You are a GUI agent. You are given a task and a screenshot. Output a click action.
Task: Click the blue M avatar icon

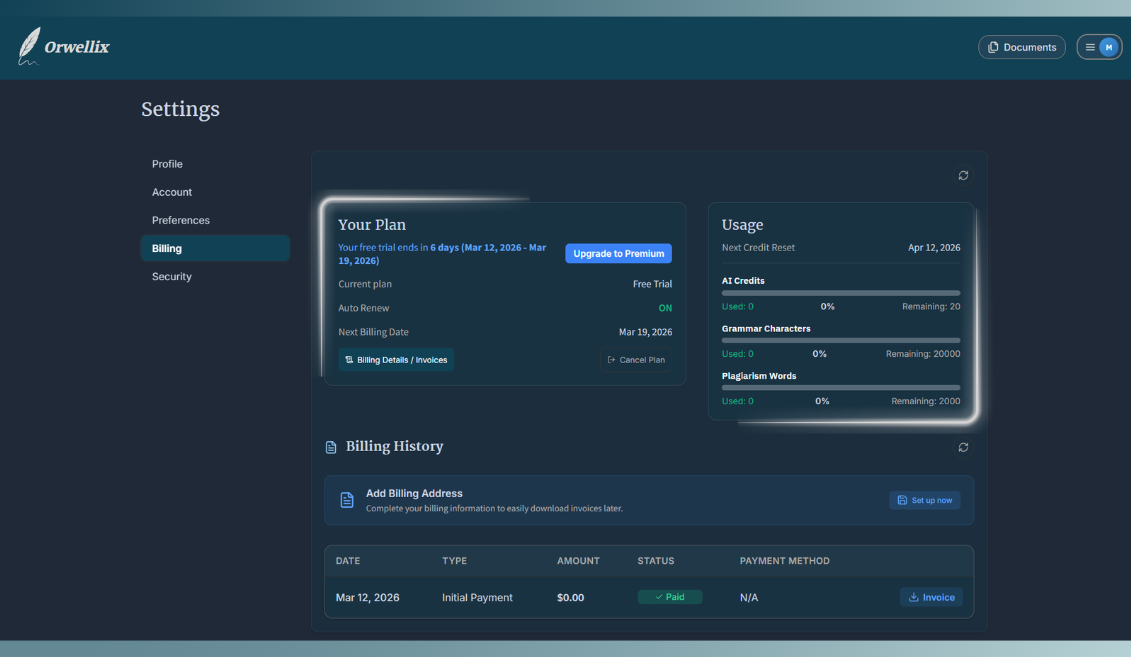point(1107,46)
